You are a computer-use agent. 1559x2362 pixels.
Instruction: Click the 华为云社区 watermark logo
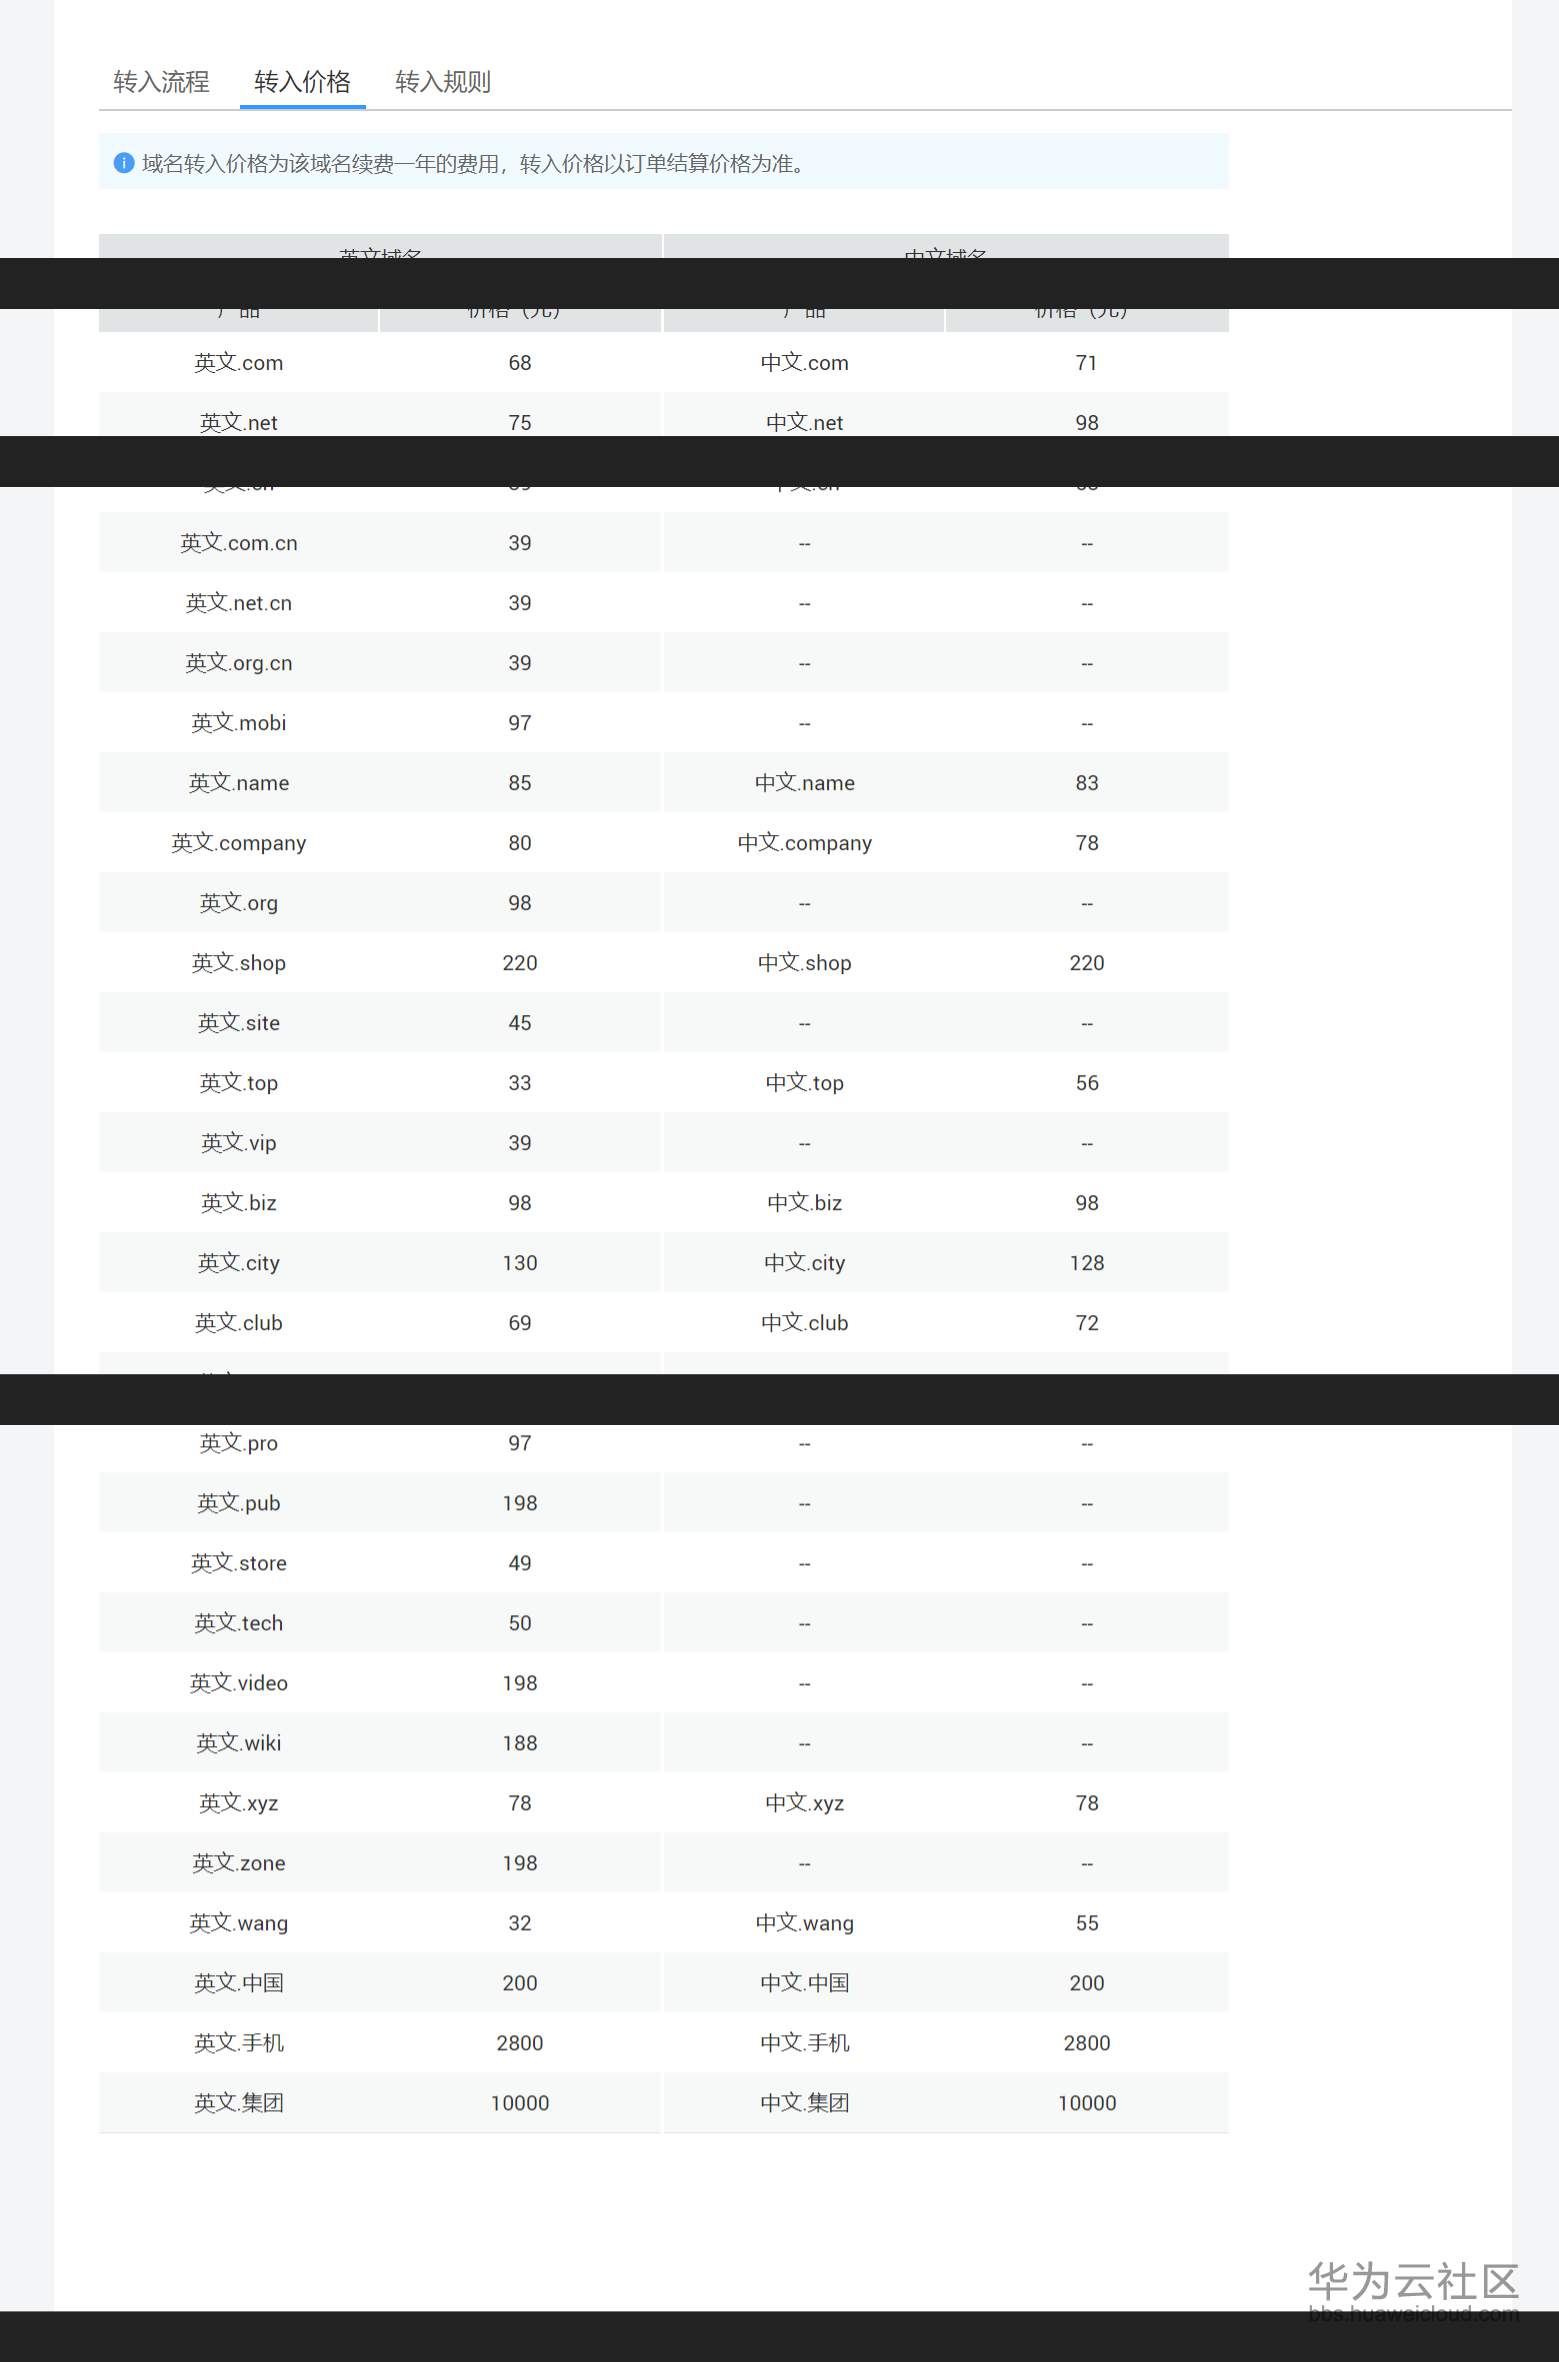point(1412,2284)
